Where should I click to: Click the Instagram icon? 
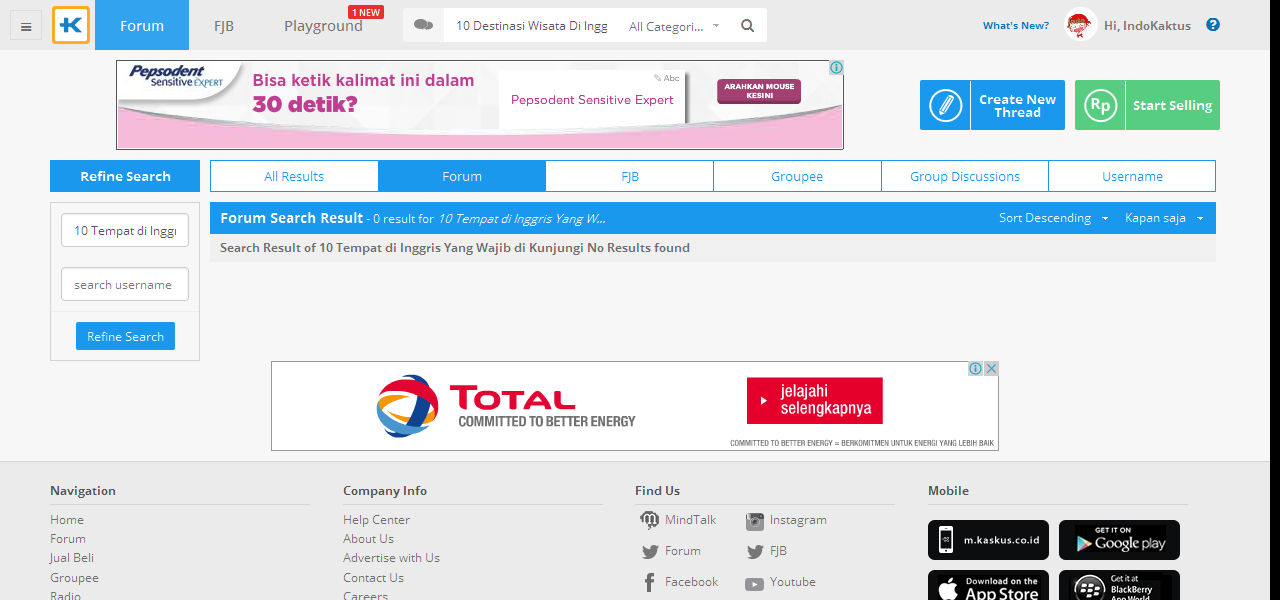[x=755, y=521]
